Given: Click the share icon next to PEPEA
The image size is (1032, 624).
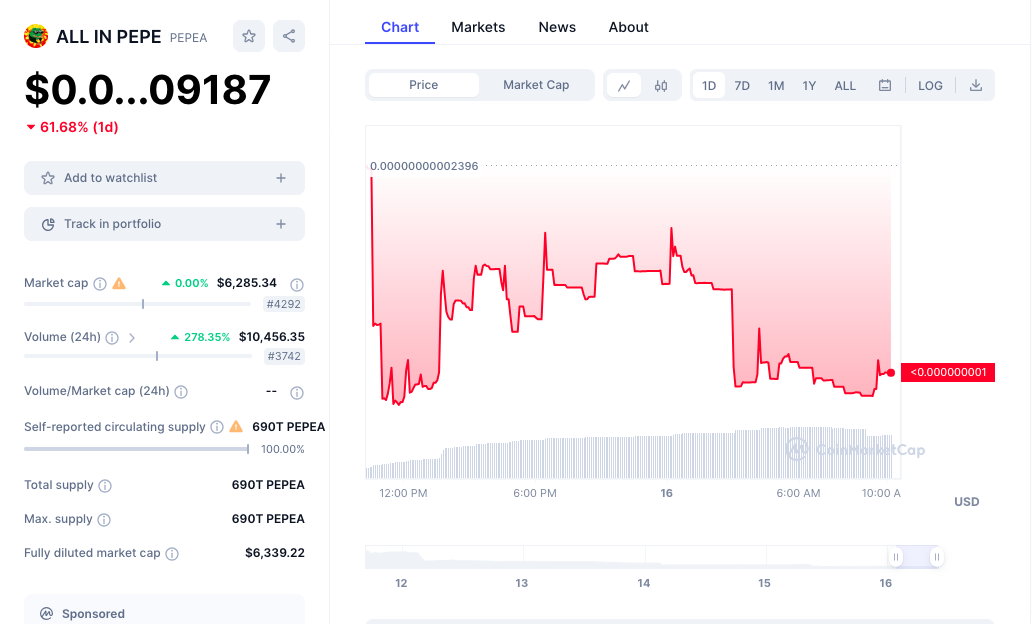Looking at the screenshot, I should pyautogui.click(x=289, y=36).
